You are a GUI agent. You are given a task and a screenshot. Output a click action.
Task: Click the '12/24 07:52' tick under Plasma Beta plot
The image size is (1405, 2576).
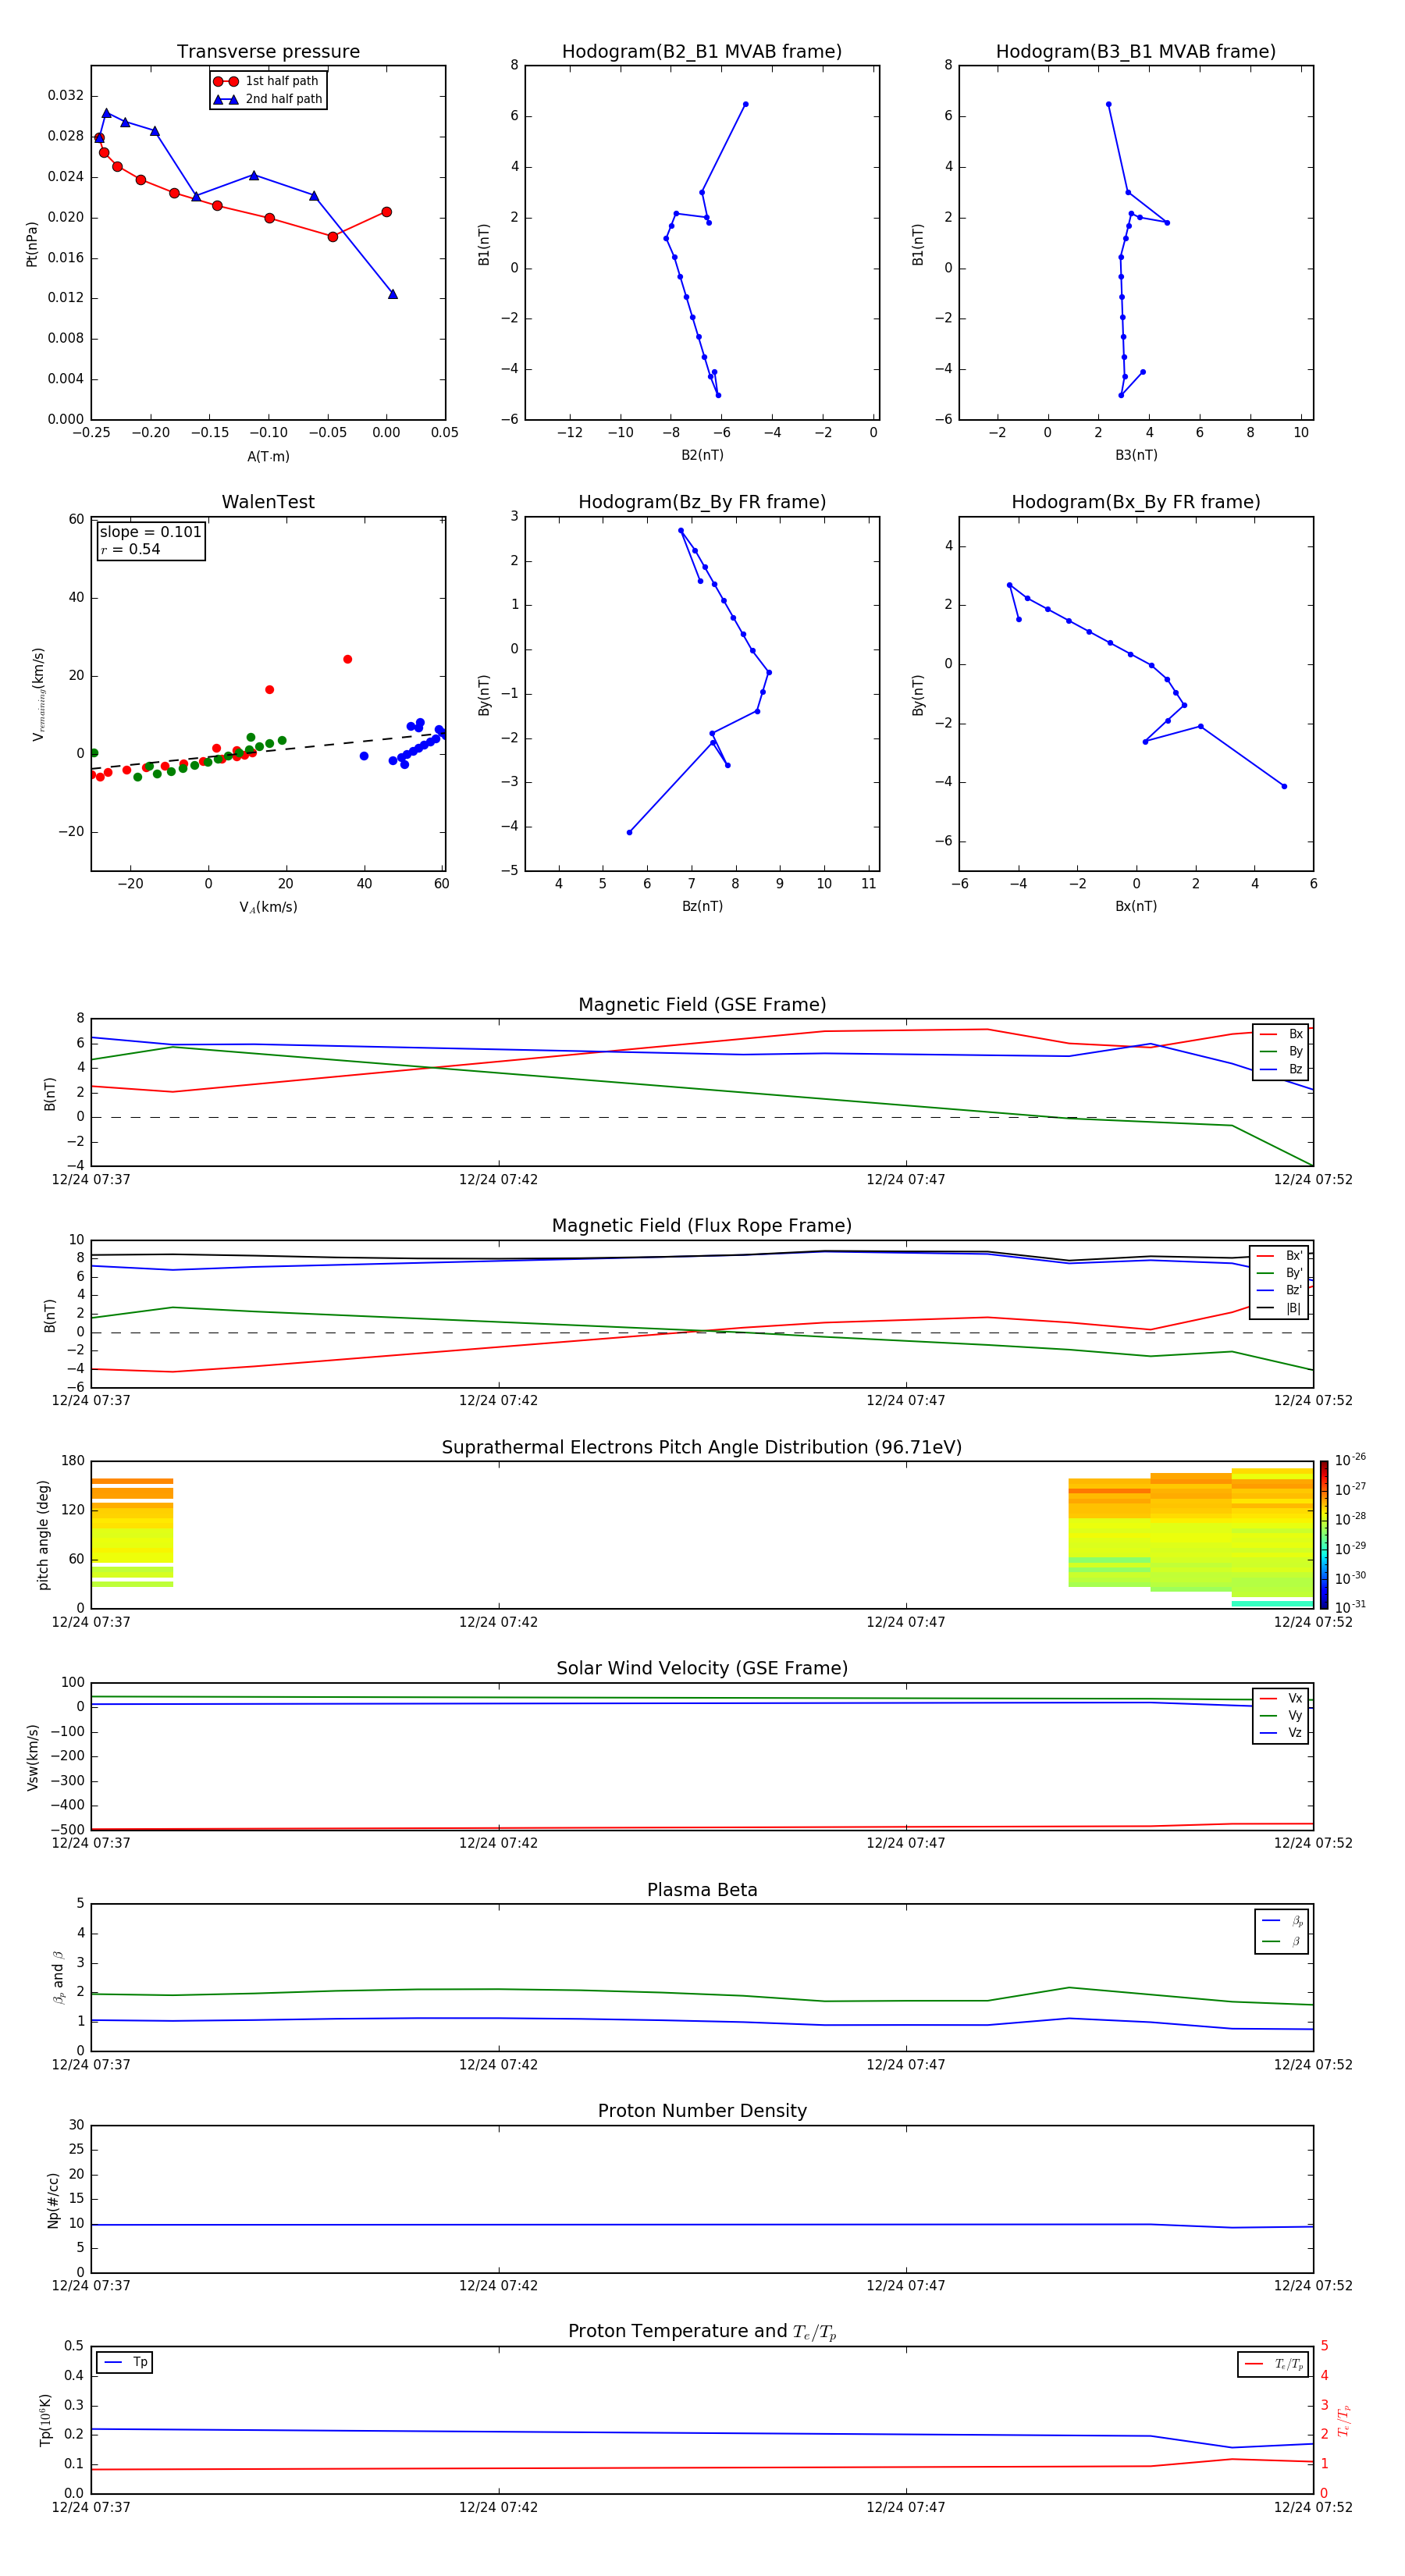pos(1312,2064)
